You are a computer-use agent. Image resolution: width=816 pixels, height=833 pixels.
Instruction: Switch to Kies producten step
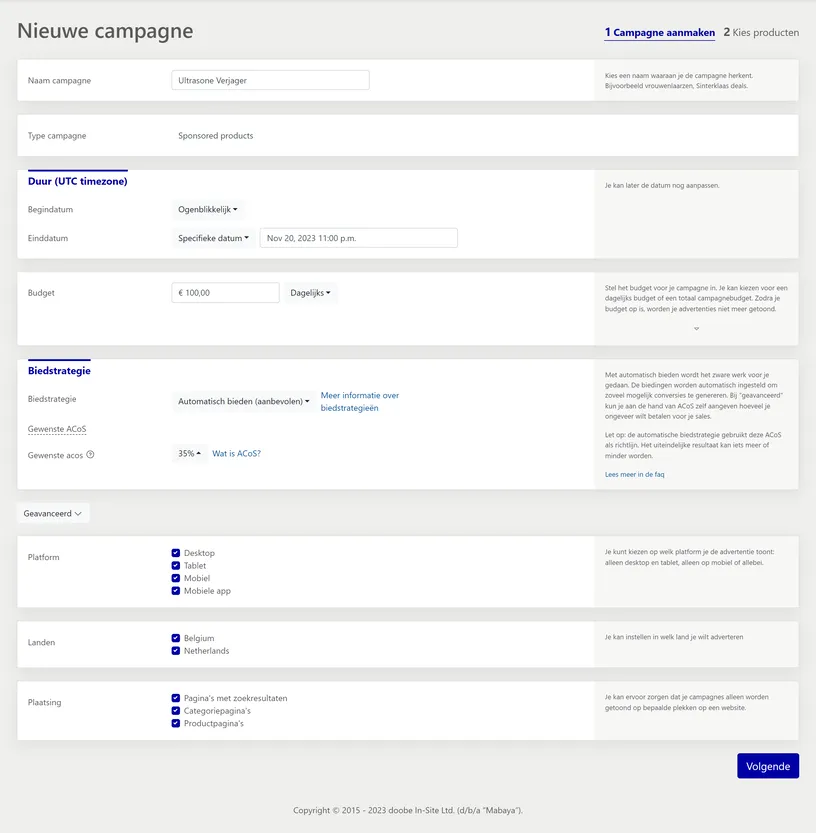(761, 32)
